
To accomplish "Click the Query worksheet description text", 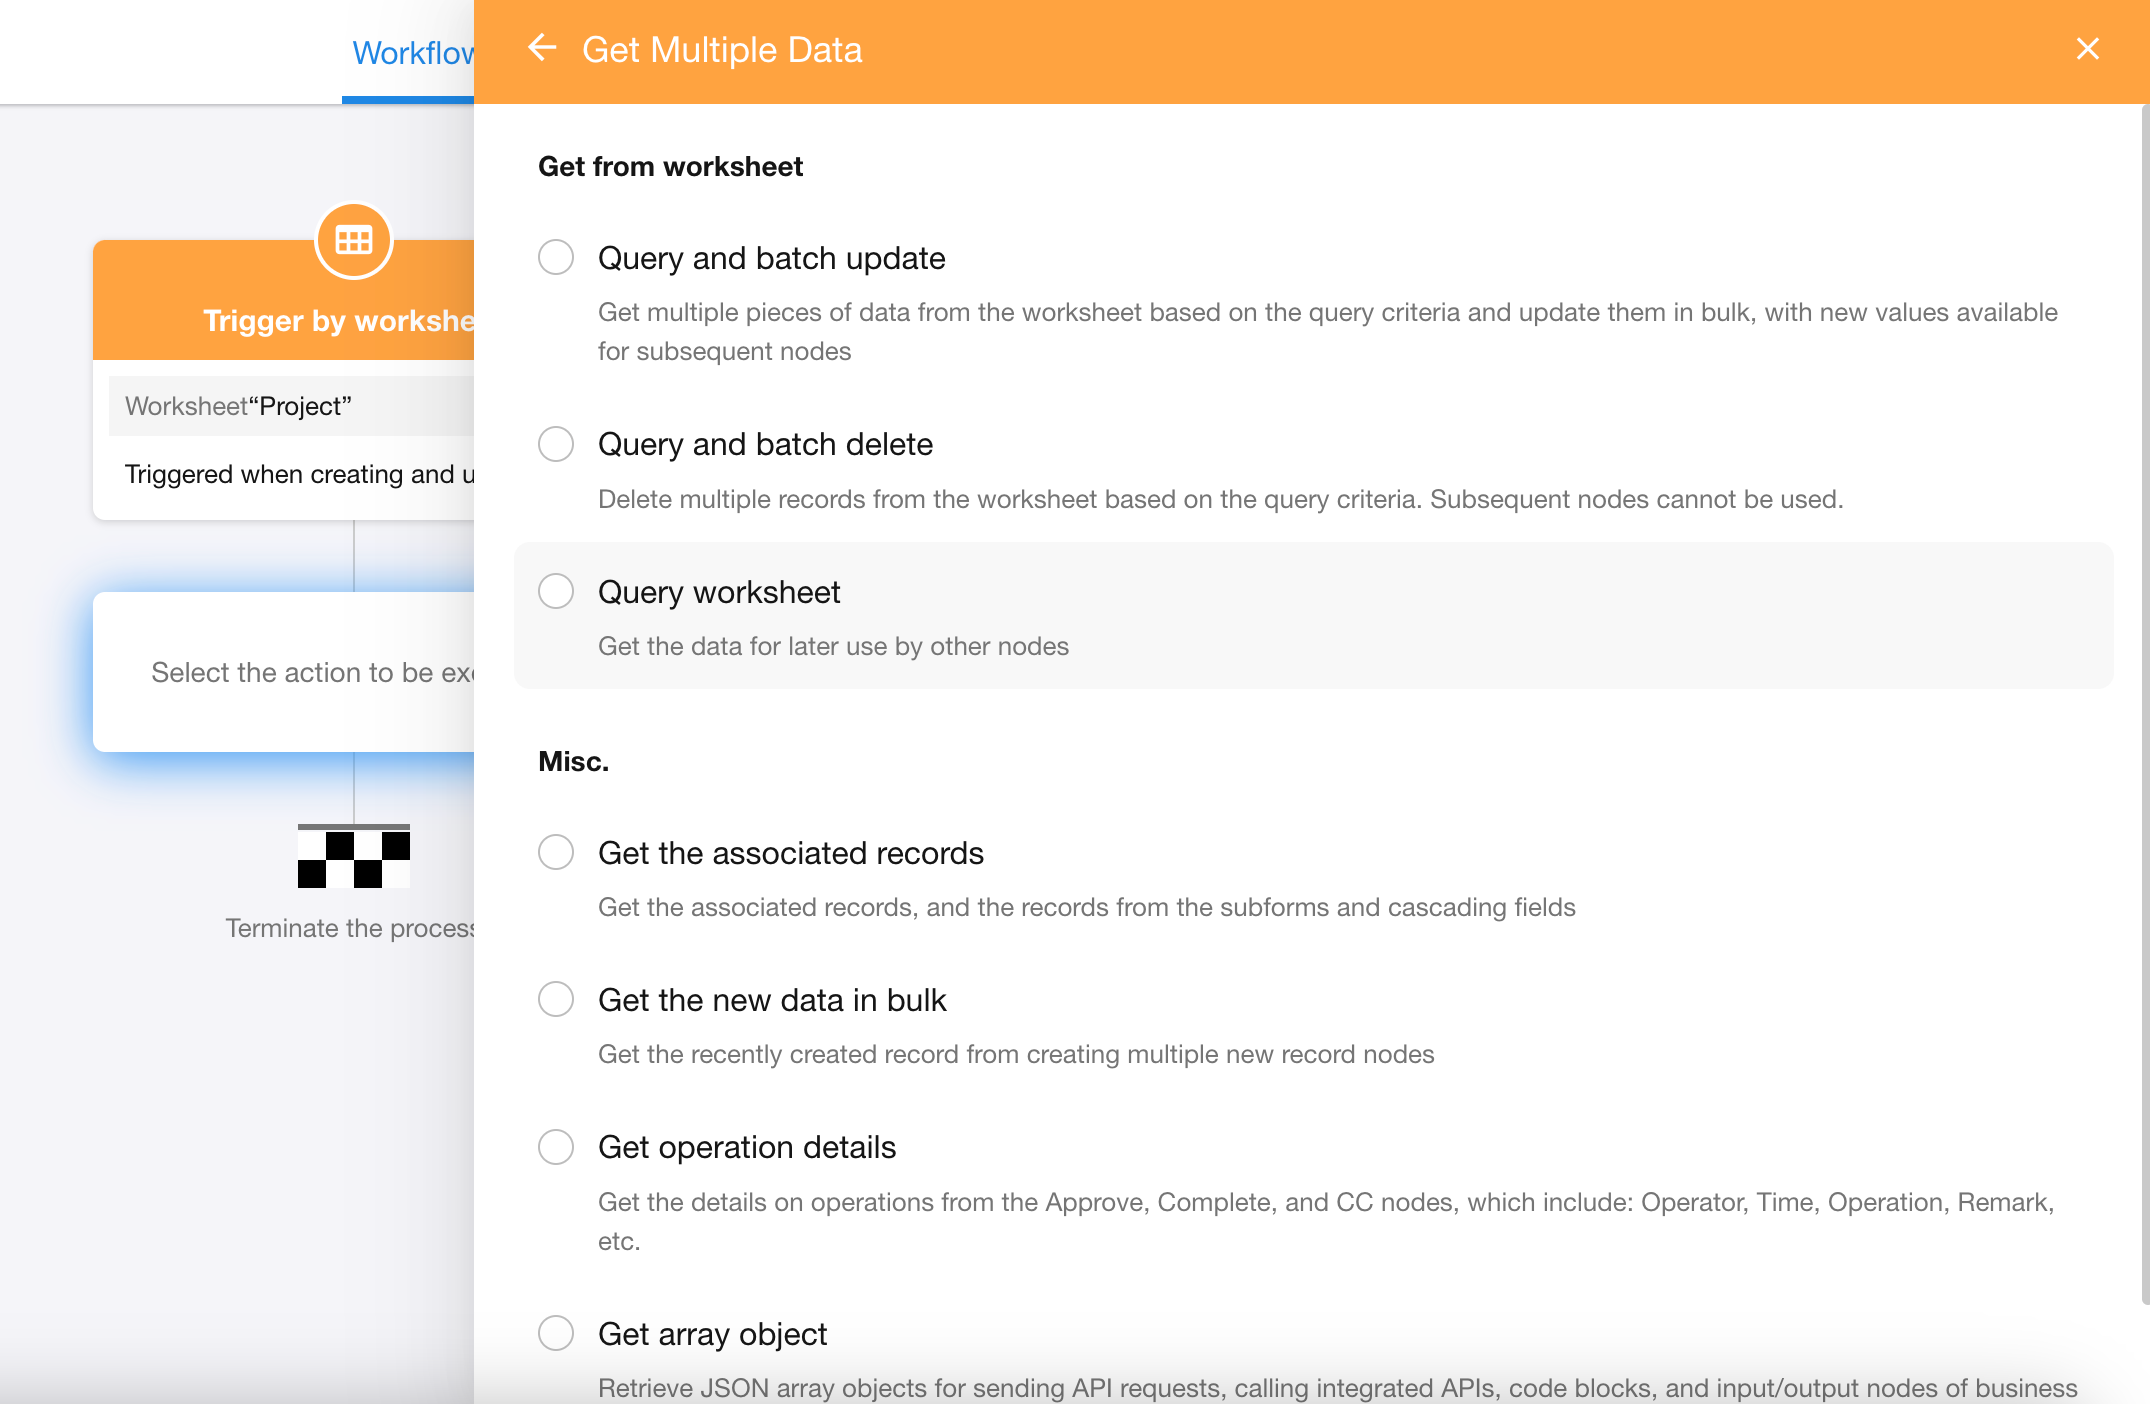I will [833, 647].
